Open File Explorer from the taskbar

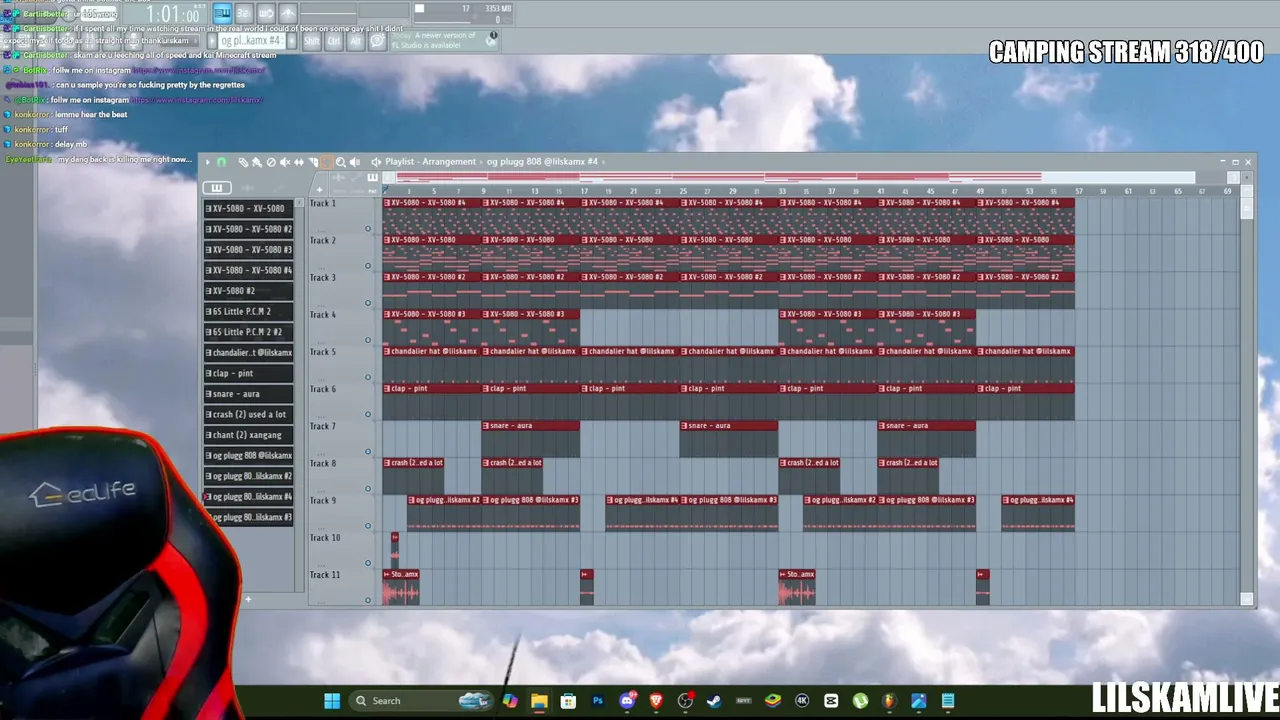[x=539, y=701]
